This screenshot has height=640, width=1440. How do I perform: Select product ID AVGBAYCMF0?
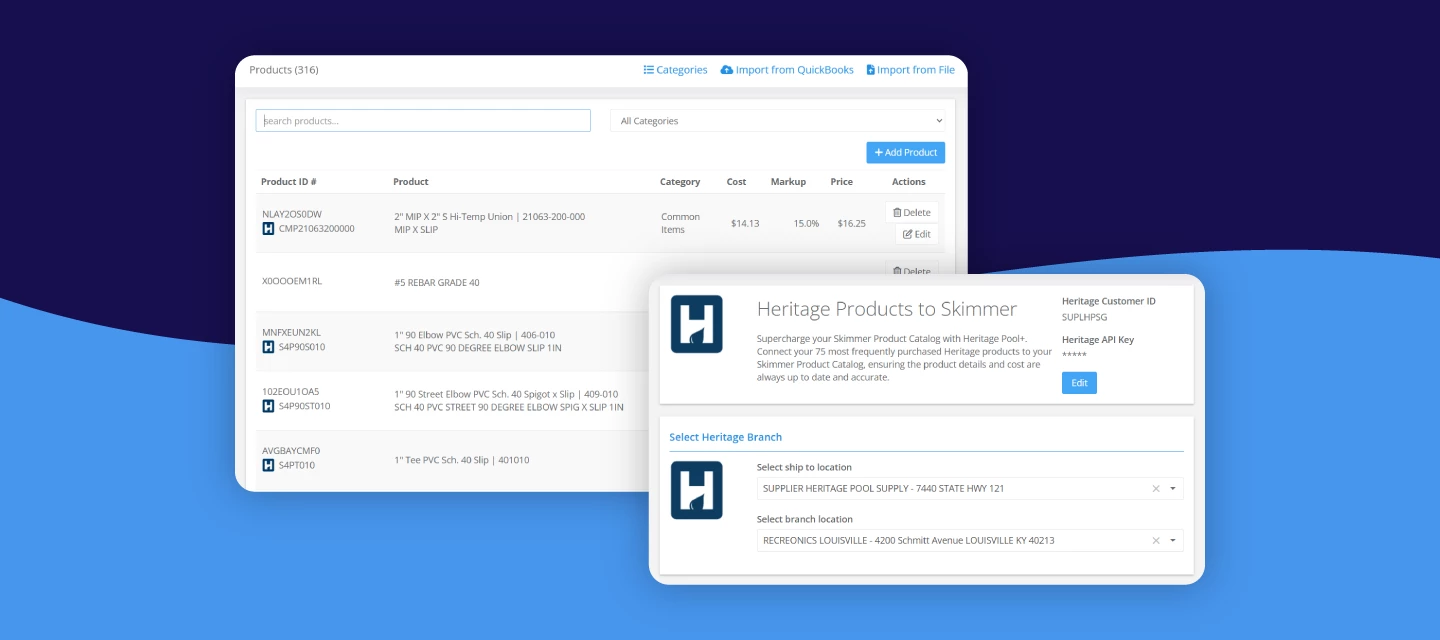point(291,450)
